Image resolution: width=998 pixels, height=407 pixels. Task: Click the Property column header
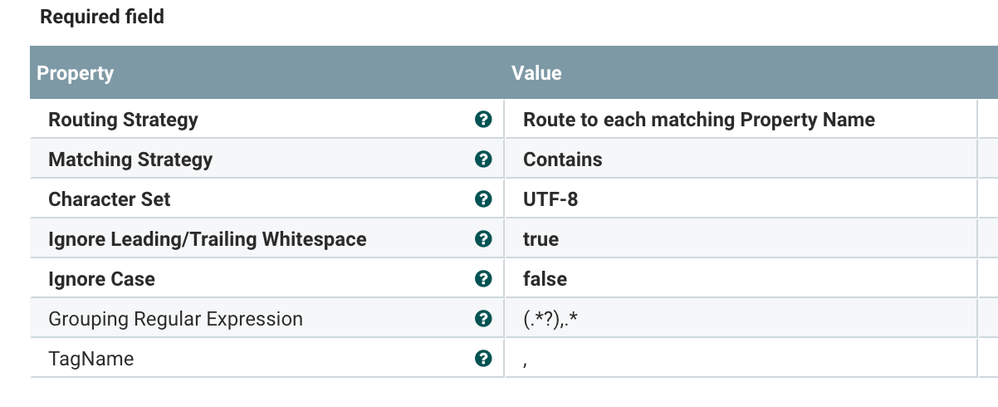coord(75,73)
